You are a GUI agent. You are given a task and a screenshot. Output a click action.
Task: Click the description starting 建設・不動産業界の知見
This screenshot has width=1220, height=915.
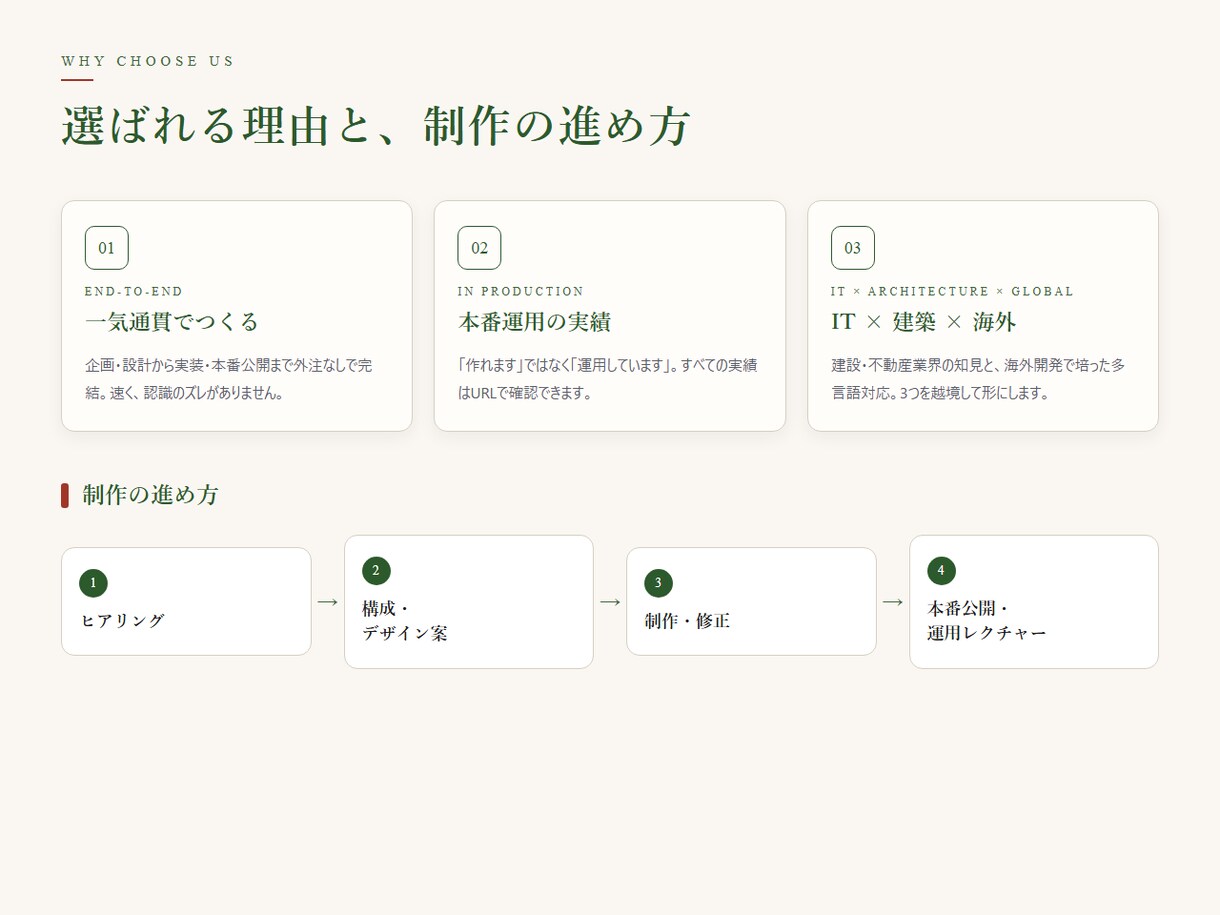click(978, 379)
